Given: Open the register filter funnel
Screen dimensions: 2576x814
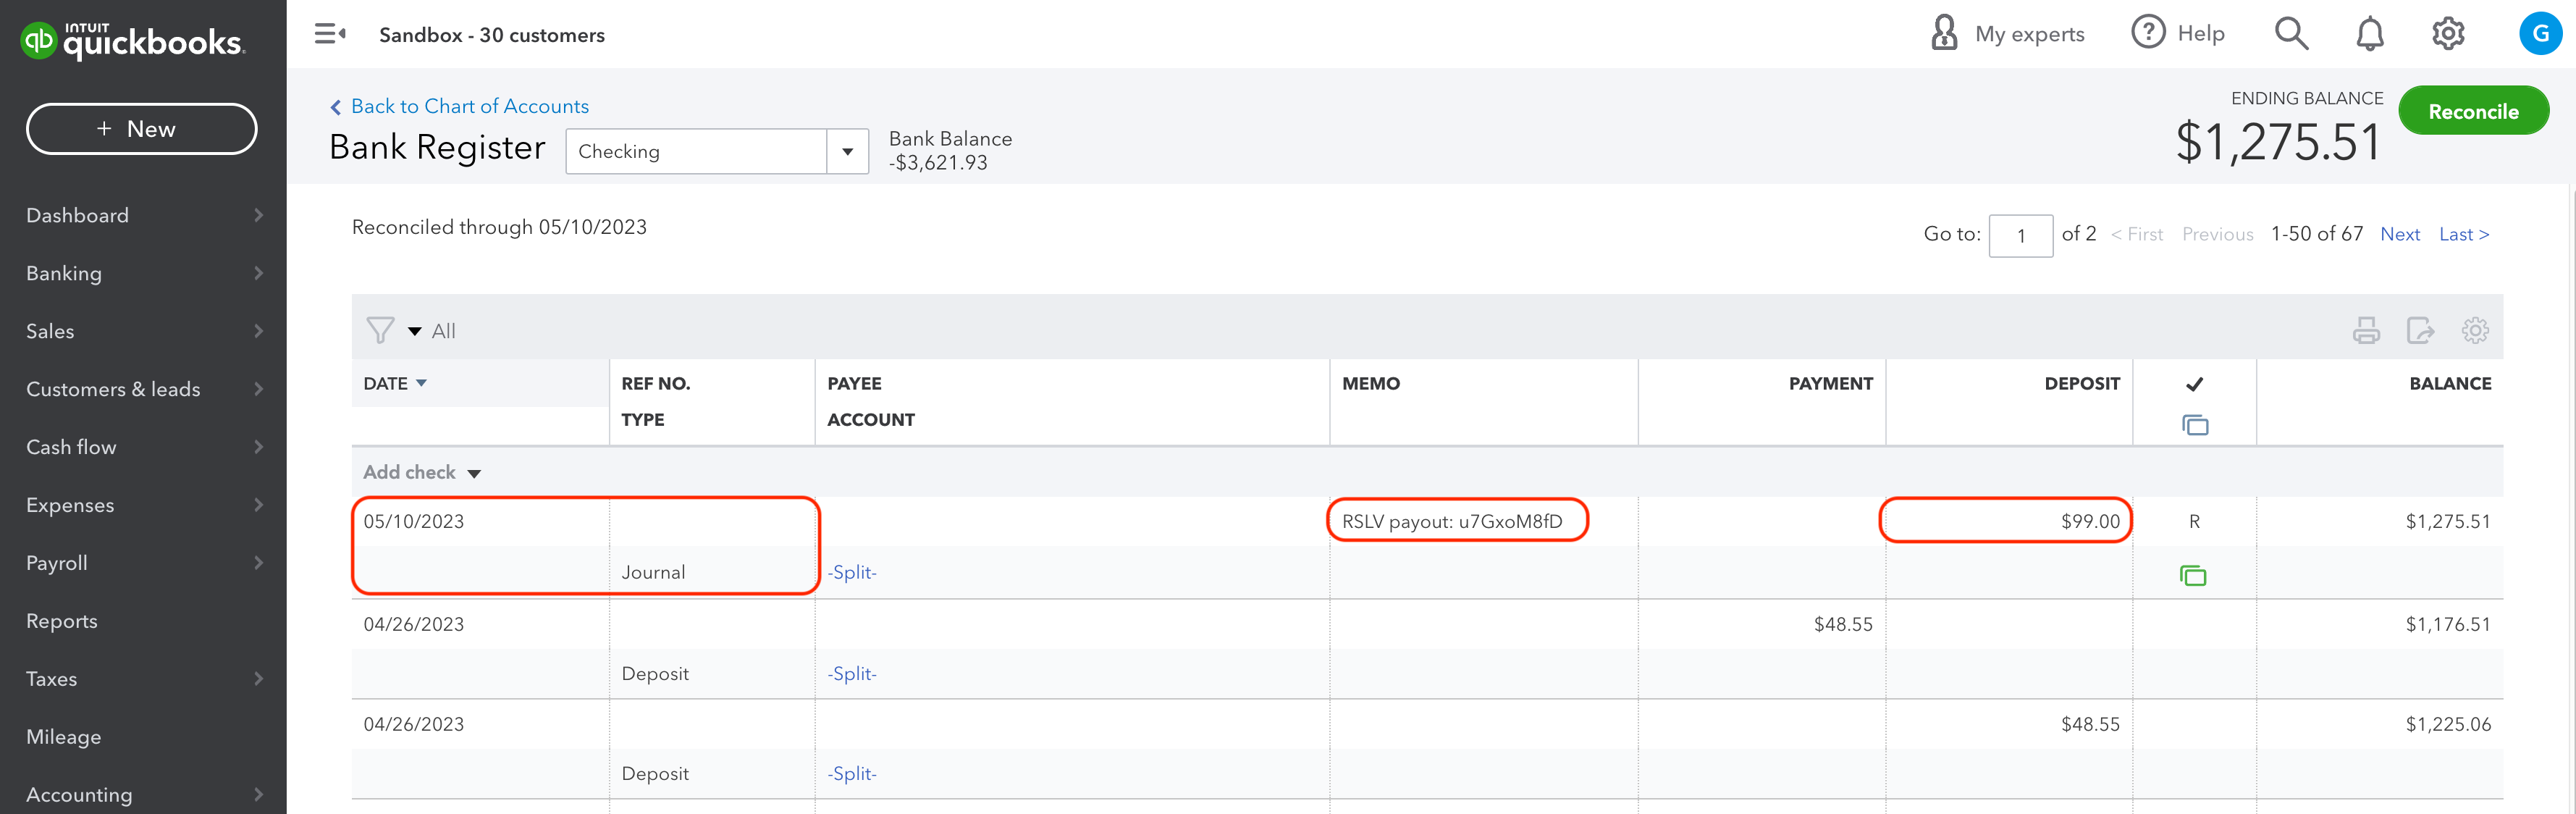Looking at the screenshot, I should tap(380, 331).
